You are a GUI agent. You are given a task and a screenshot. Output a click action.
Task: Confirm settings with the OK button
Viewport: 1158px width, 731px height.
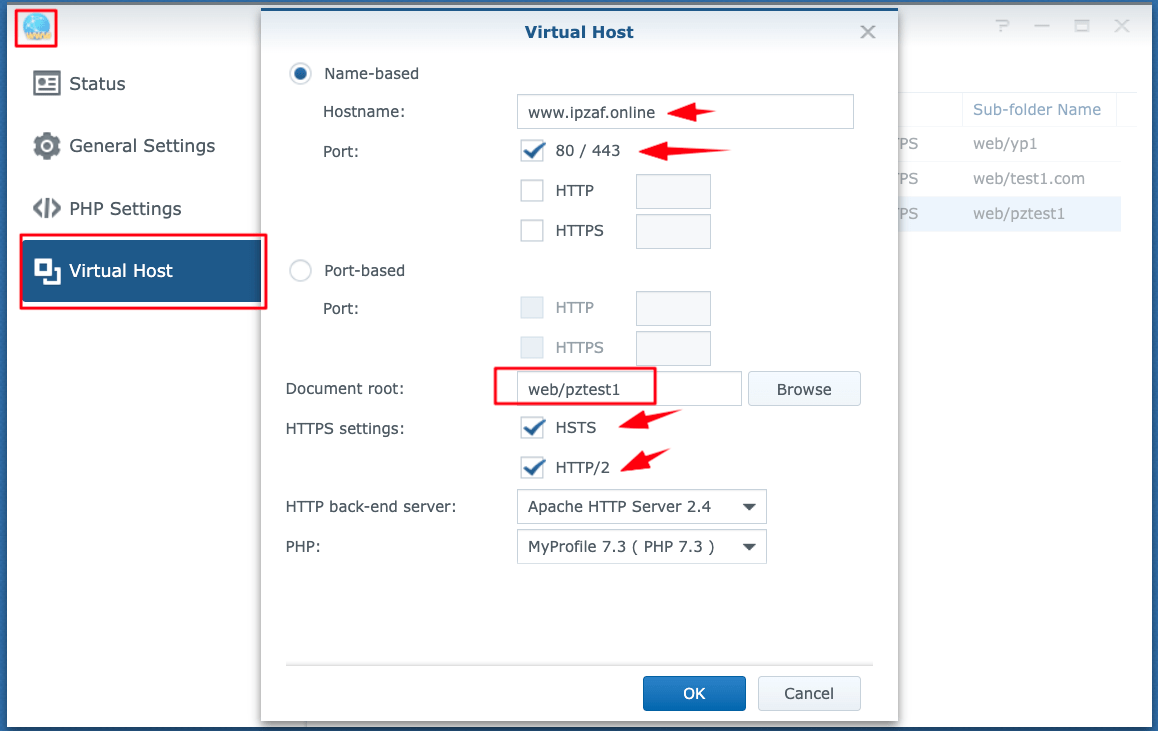[694, 693]
